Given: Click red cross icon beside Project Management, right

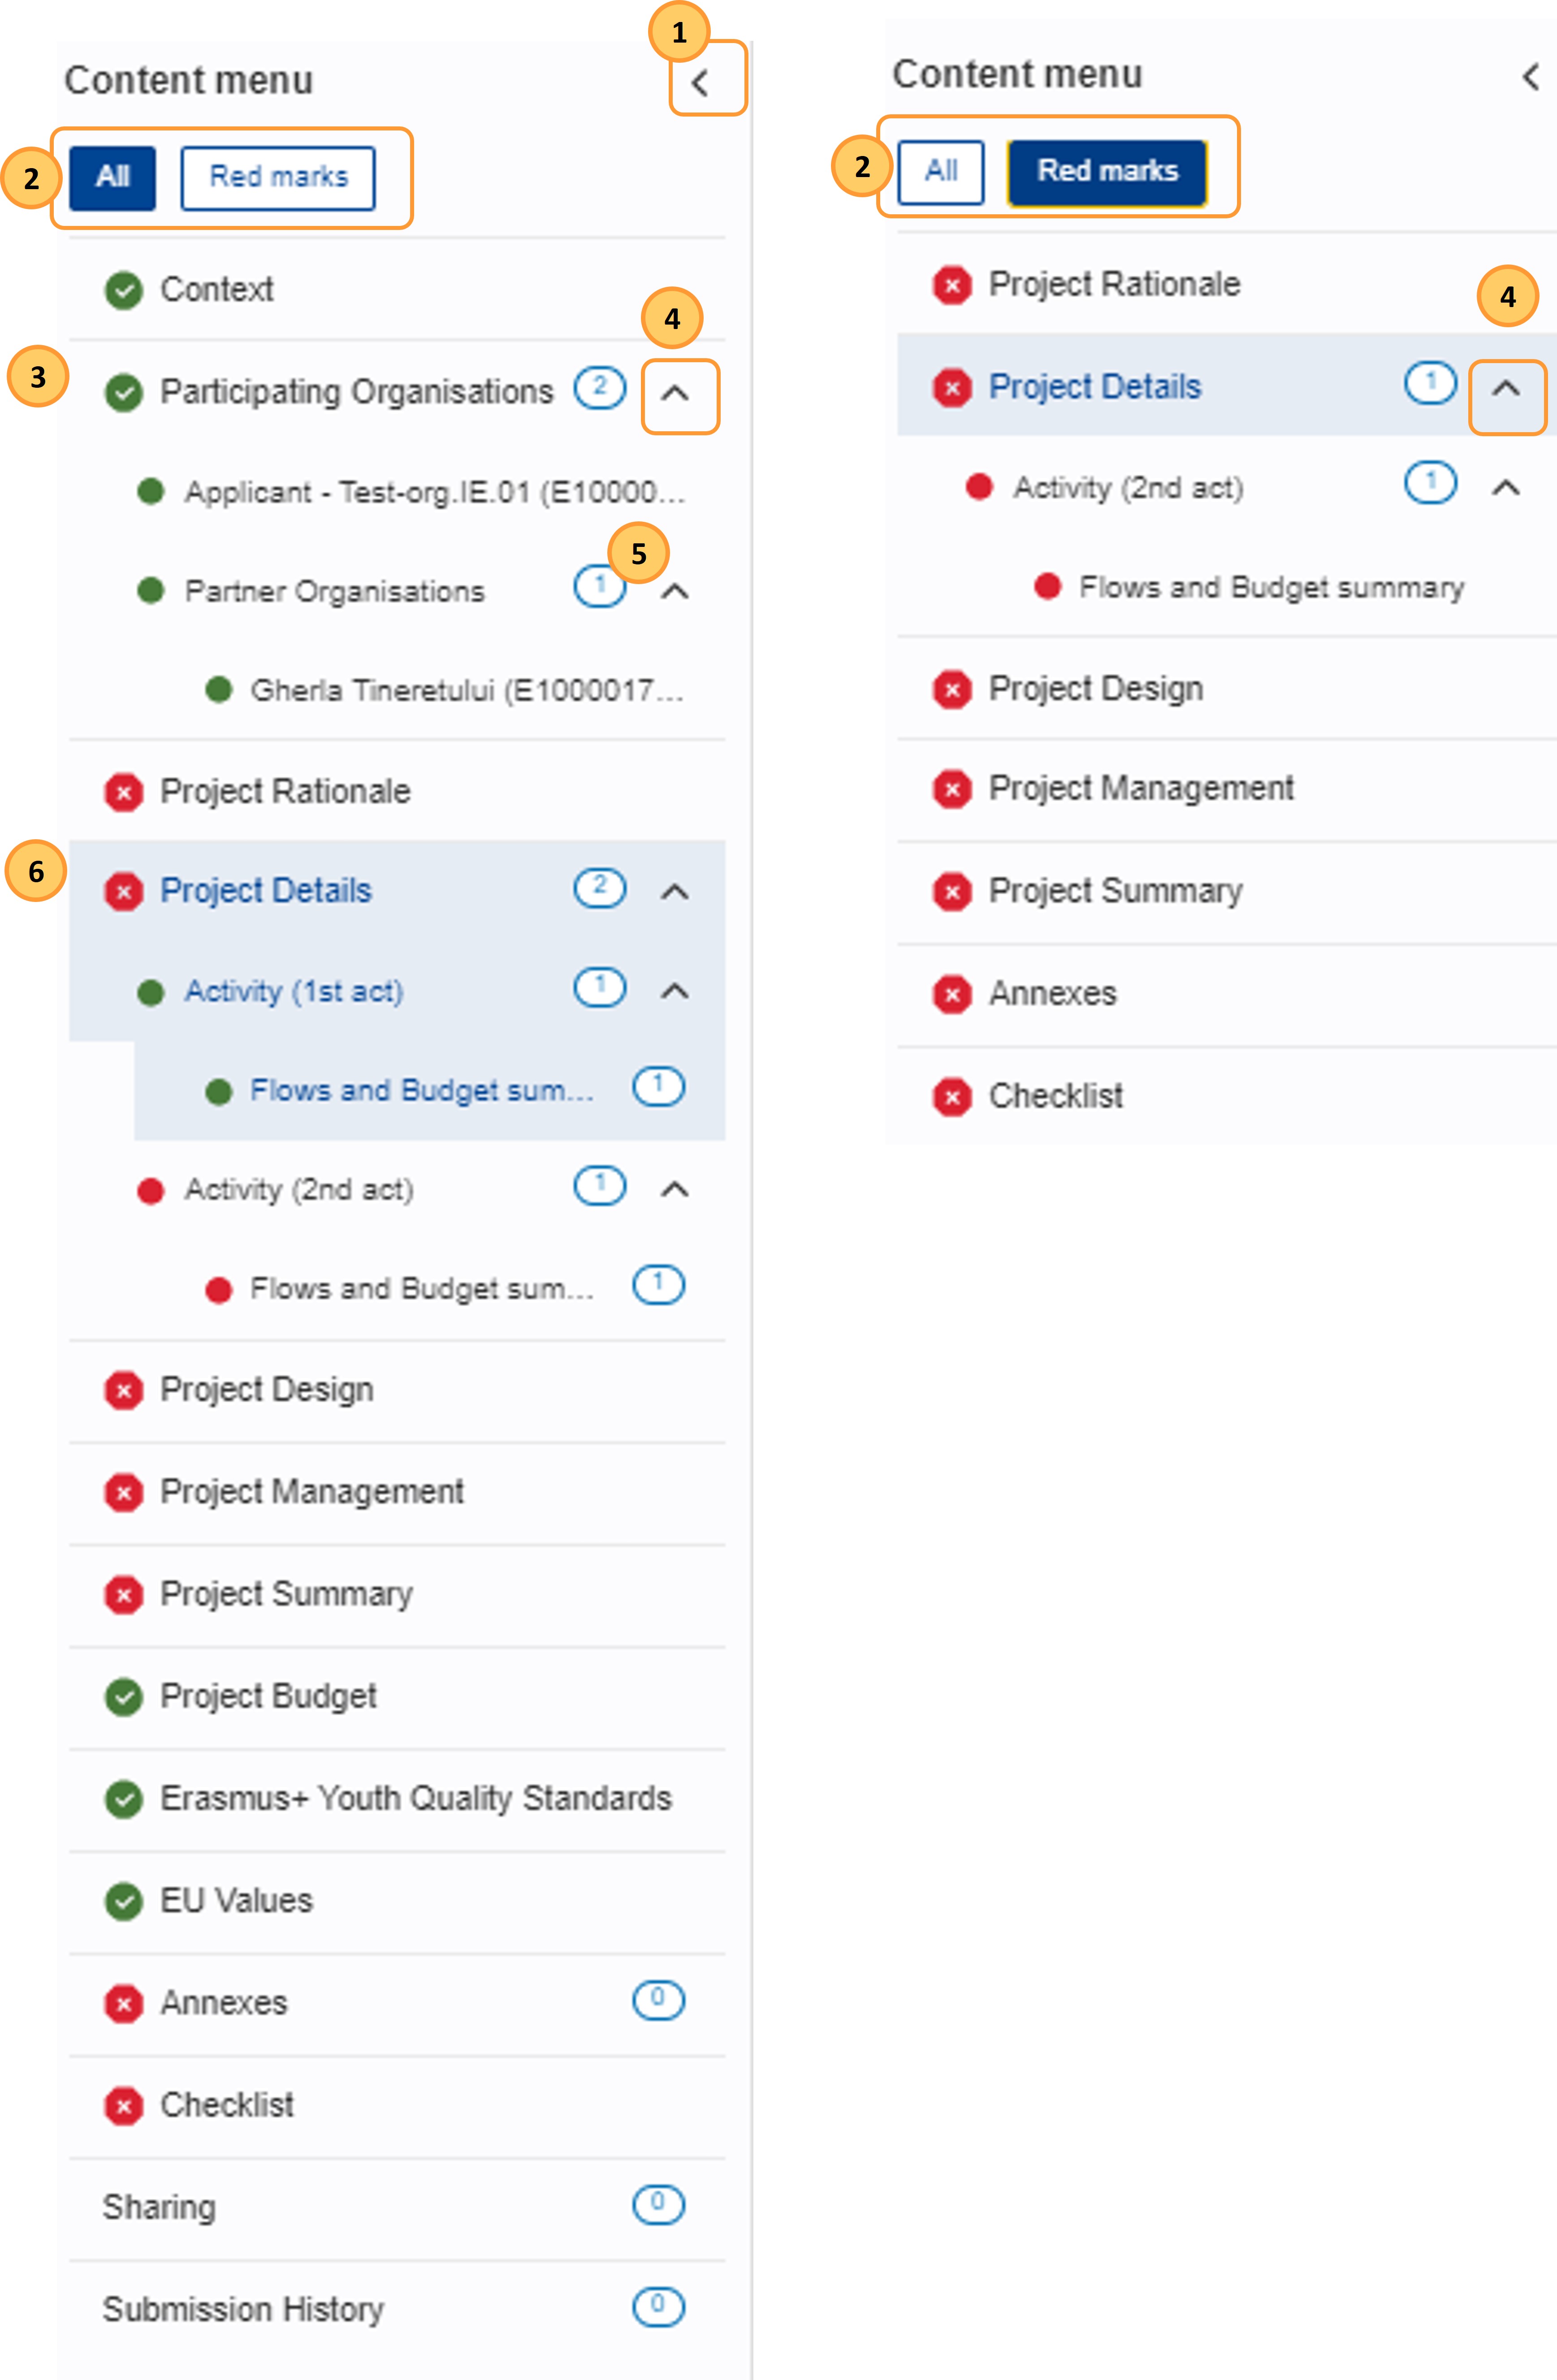Looking at the screenshot, I should pyautogui.click(x=952, y=789).
